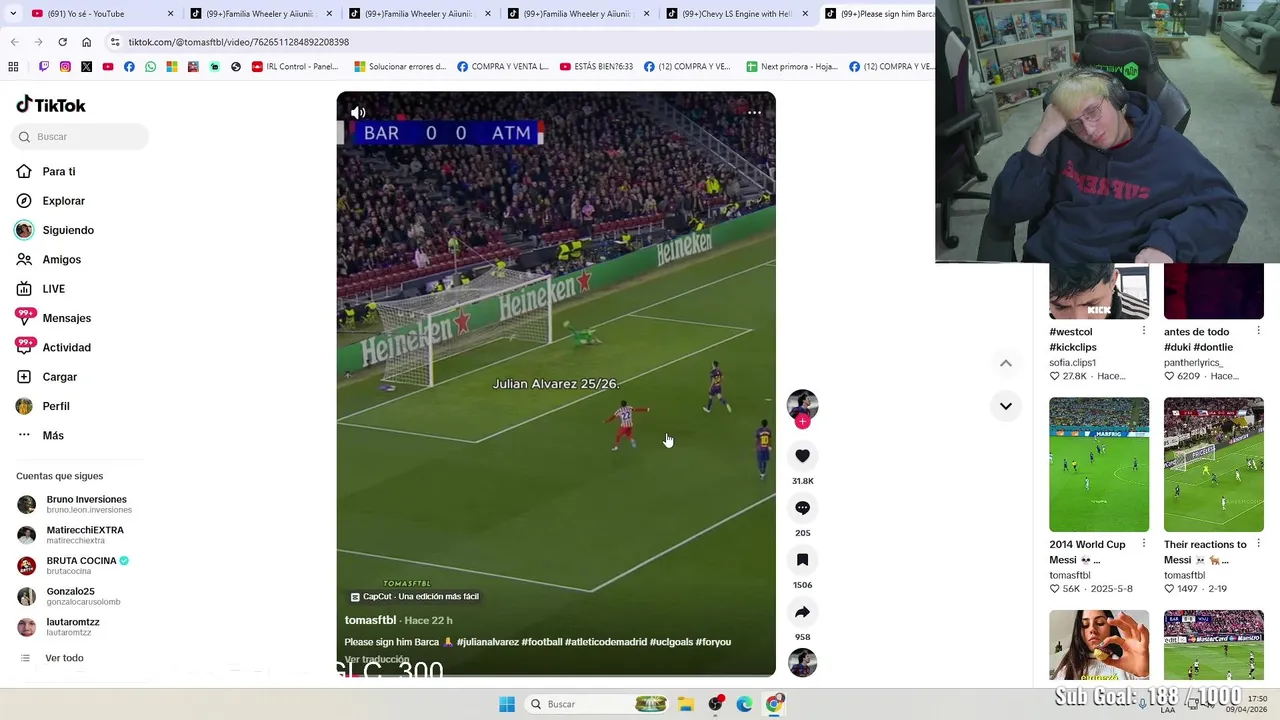1280x720 pixels.
Task: Expand Ver todo followed accounts
Action: 64,658
